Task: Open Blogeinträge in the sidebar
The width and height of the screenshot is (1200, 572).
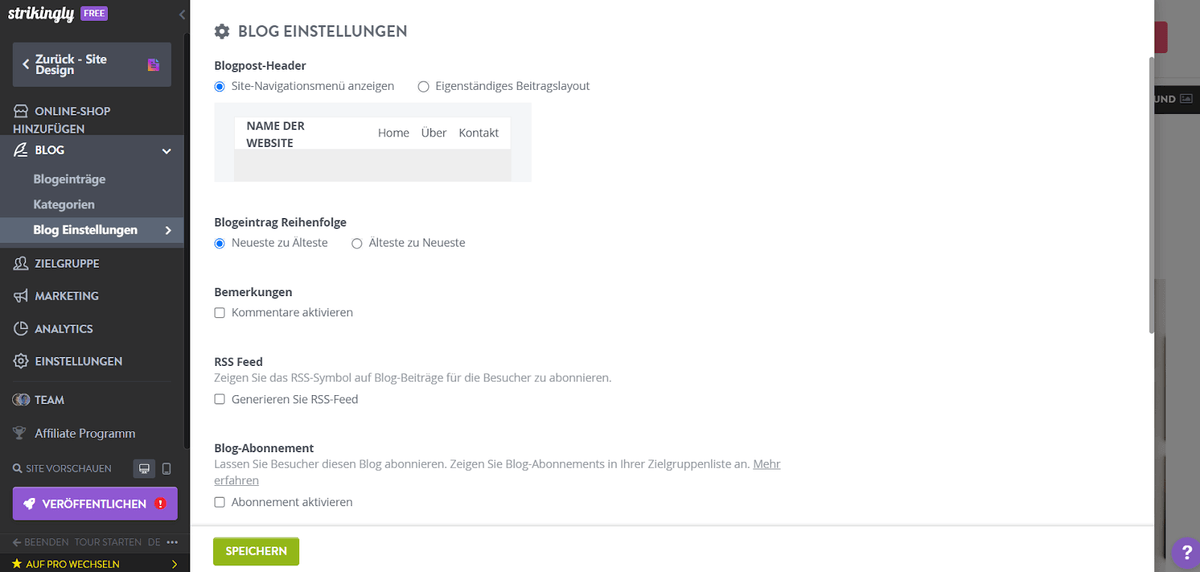Action: click(x=69, y=180)
